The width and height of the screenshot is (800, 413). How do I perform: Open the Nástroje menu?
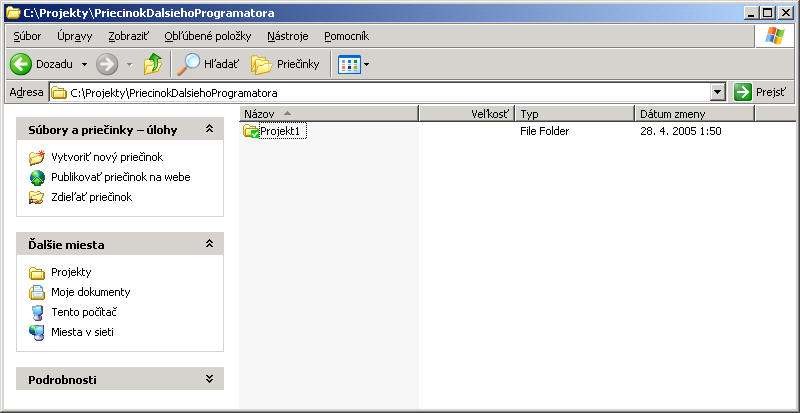pos(288,36)
